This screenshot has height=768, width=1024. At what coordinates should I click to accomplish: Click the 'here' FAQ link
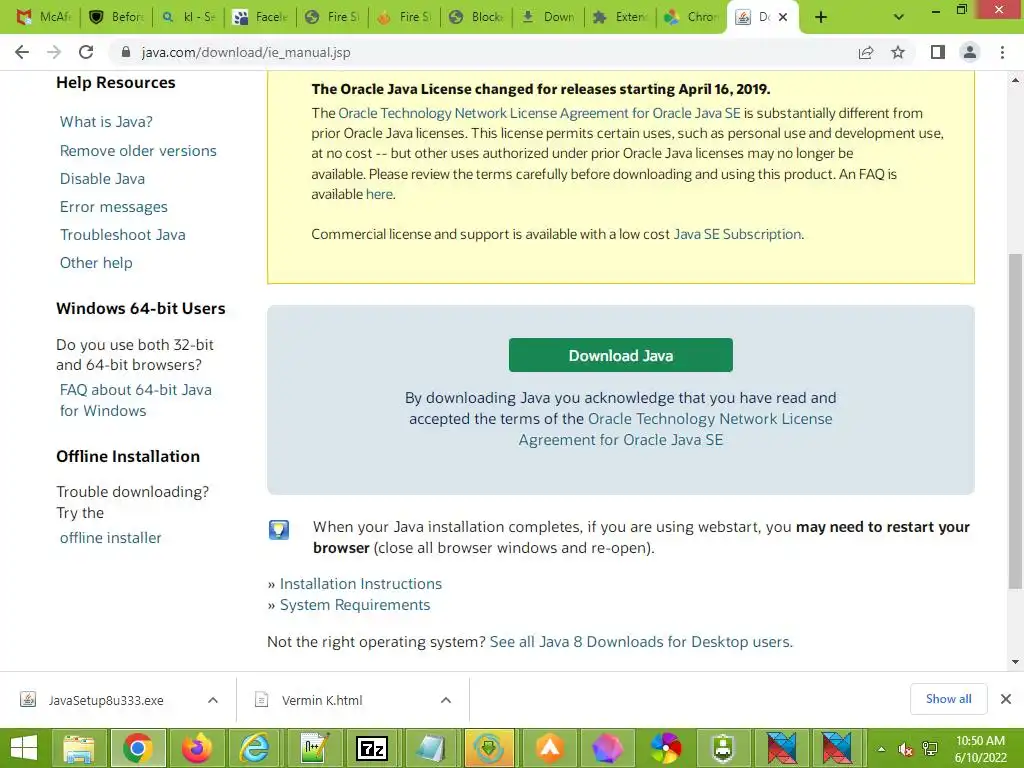coord(379,194)
